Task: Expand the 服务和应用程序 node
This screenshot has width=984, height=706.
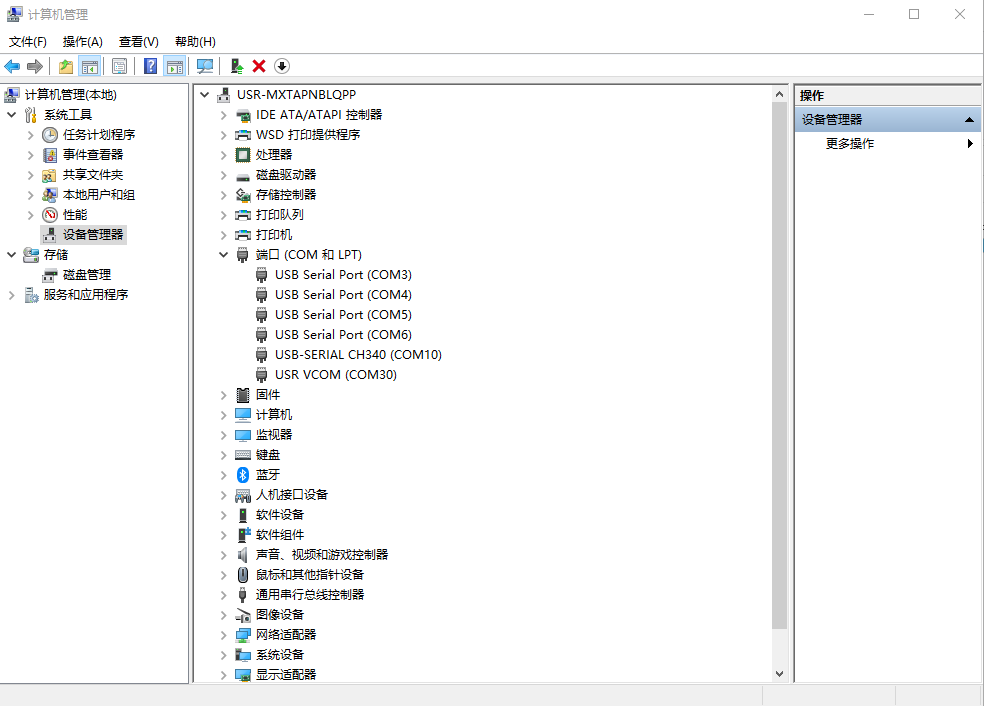Action: (11, 295)
